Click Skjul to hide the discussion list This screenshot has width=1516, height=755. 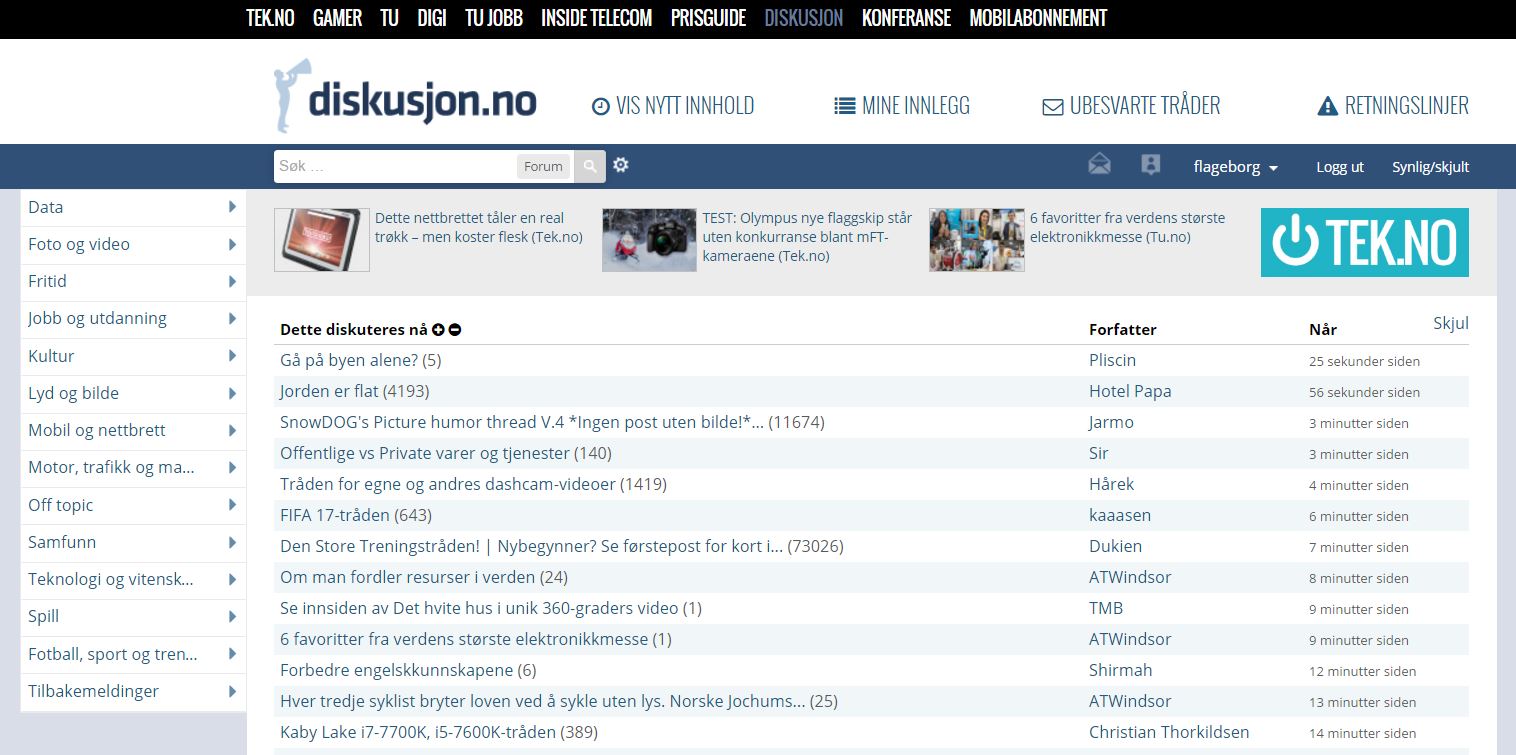coord(1451,323)
